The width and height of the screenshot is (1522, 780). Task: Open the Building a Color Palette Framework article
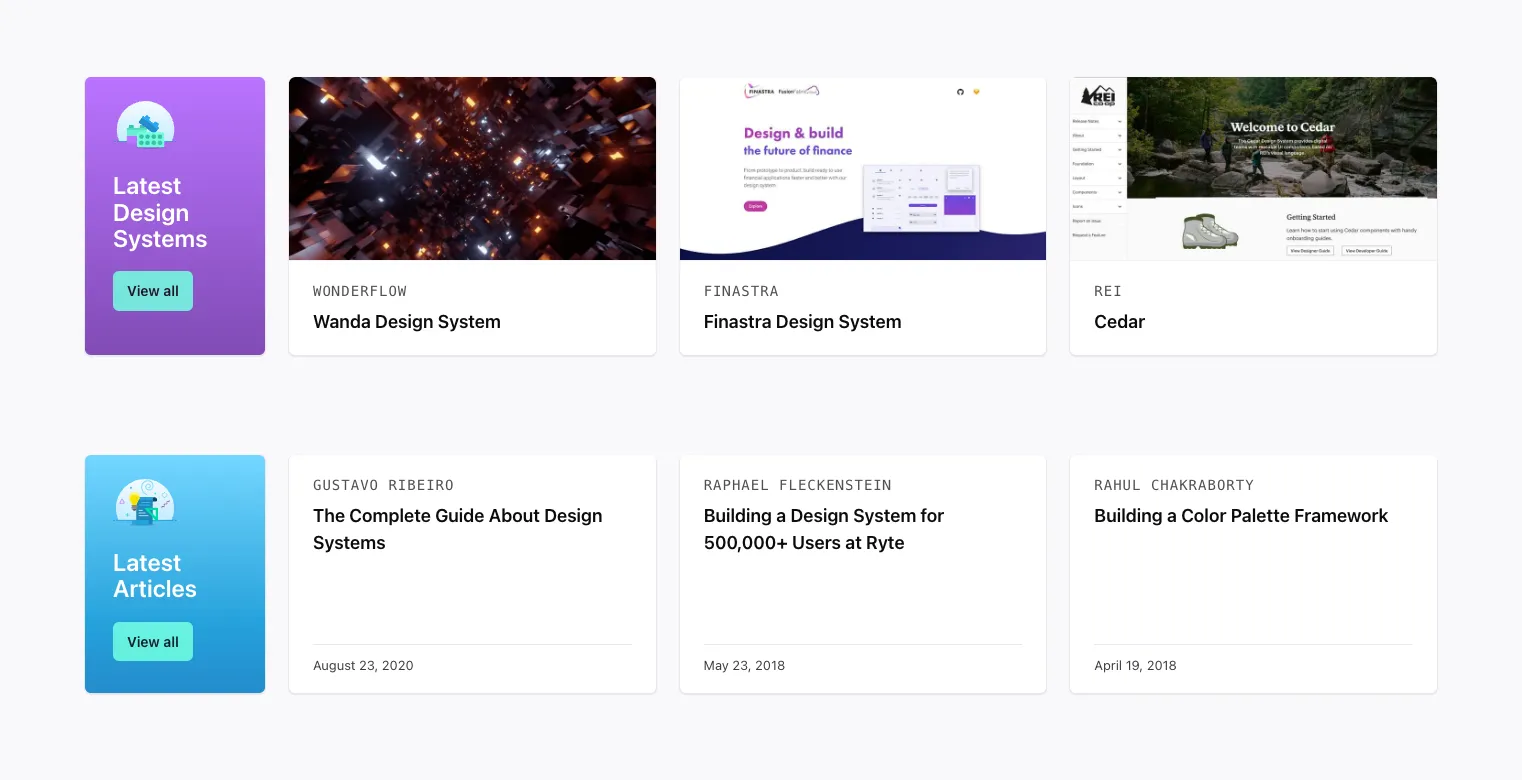(x=1241, y=516)
